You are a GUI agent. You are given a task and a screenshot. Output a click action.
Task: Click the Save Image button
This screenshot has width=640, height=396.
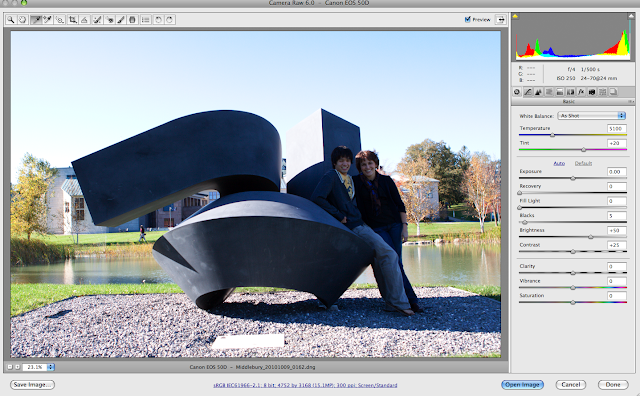click(32, 385)
